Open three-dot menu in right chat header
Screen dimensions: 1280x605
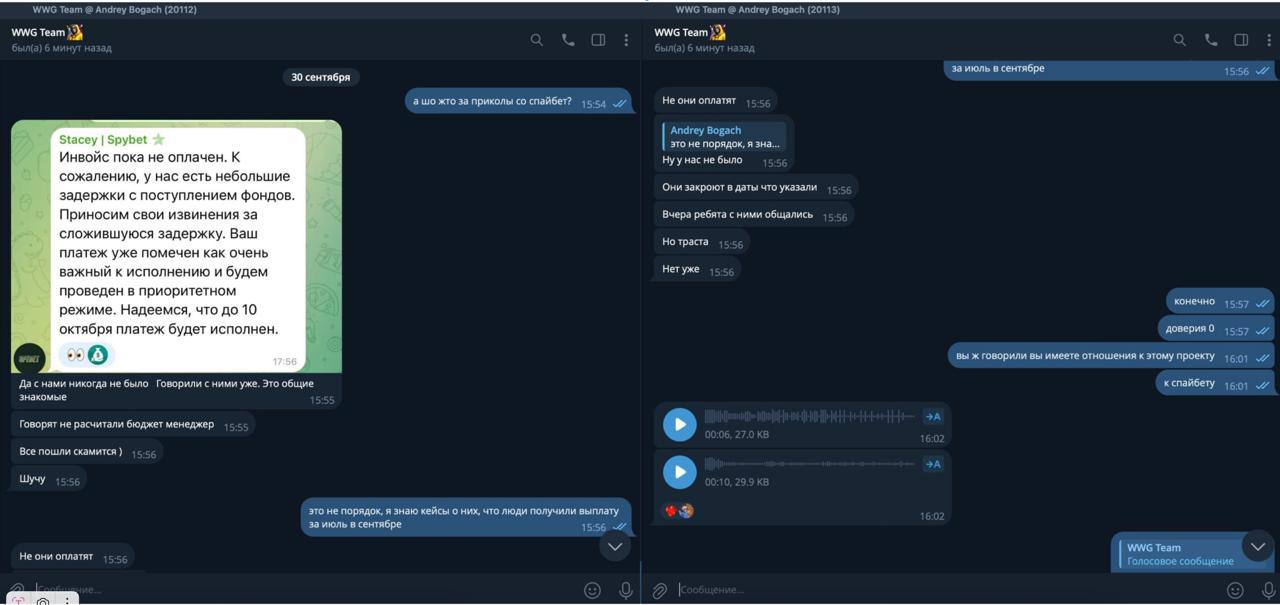click(1269, 40)
